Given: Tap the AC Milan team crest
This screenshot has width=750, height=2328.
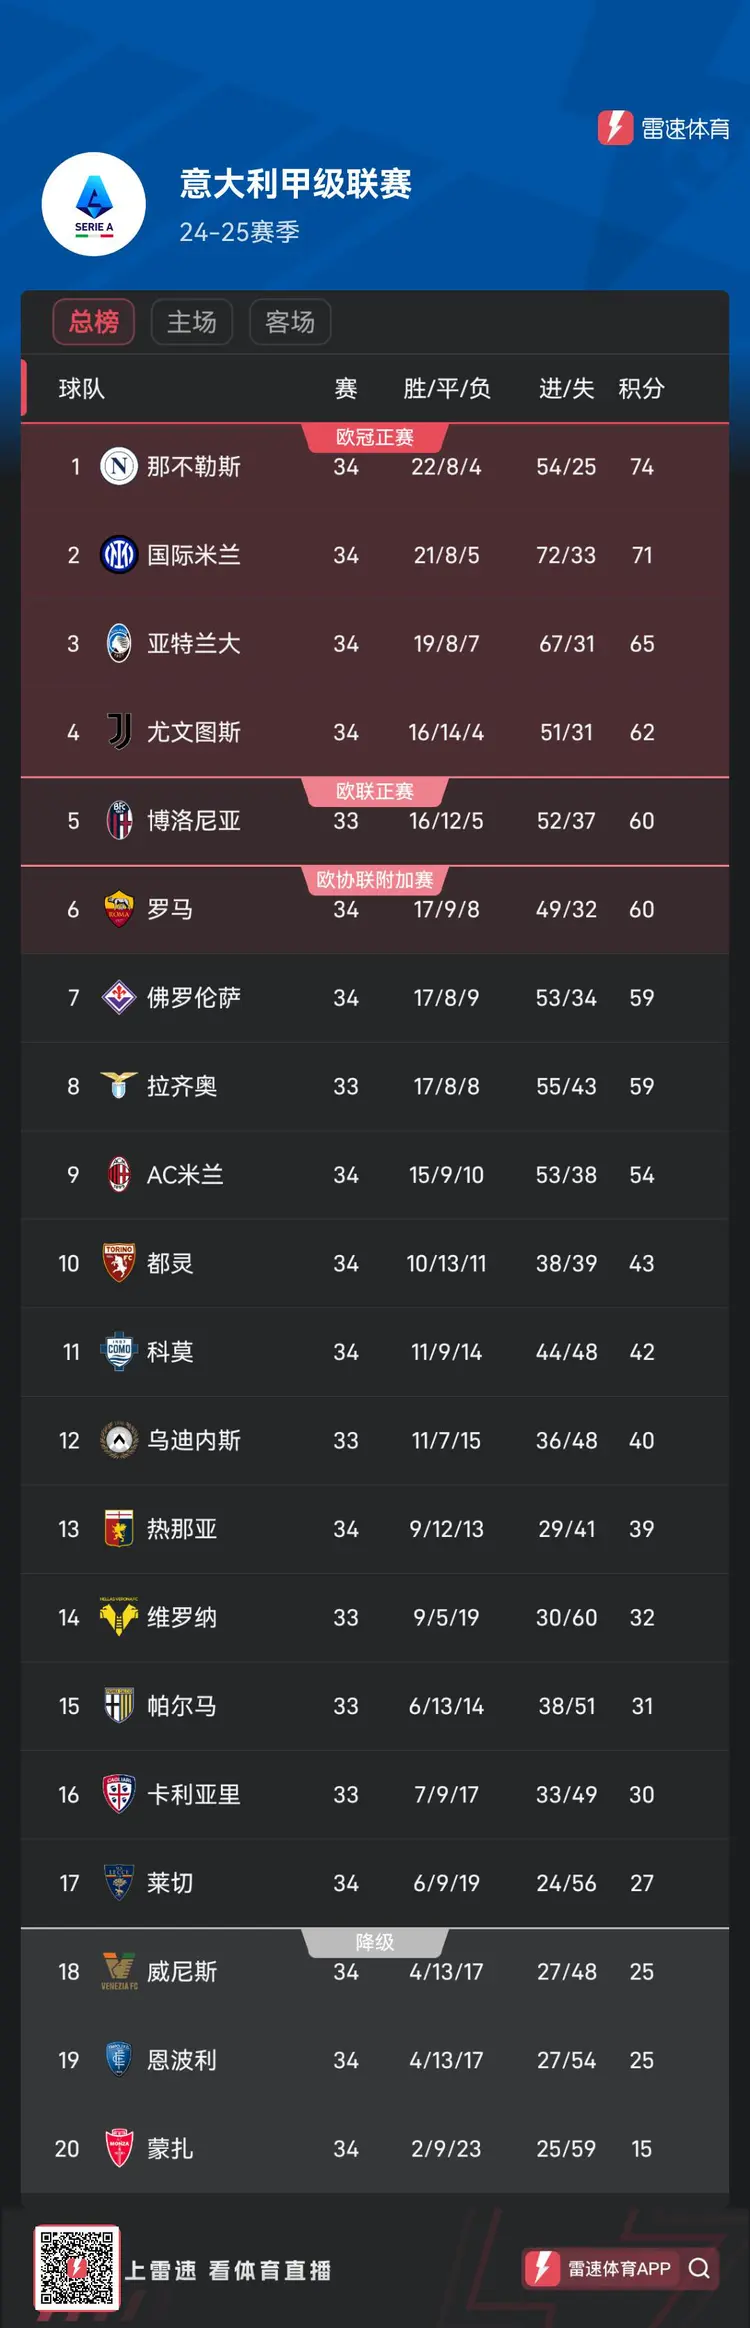Looking at the screenshot, I should click(119, 1174).
